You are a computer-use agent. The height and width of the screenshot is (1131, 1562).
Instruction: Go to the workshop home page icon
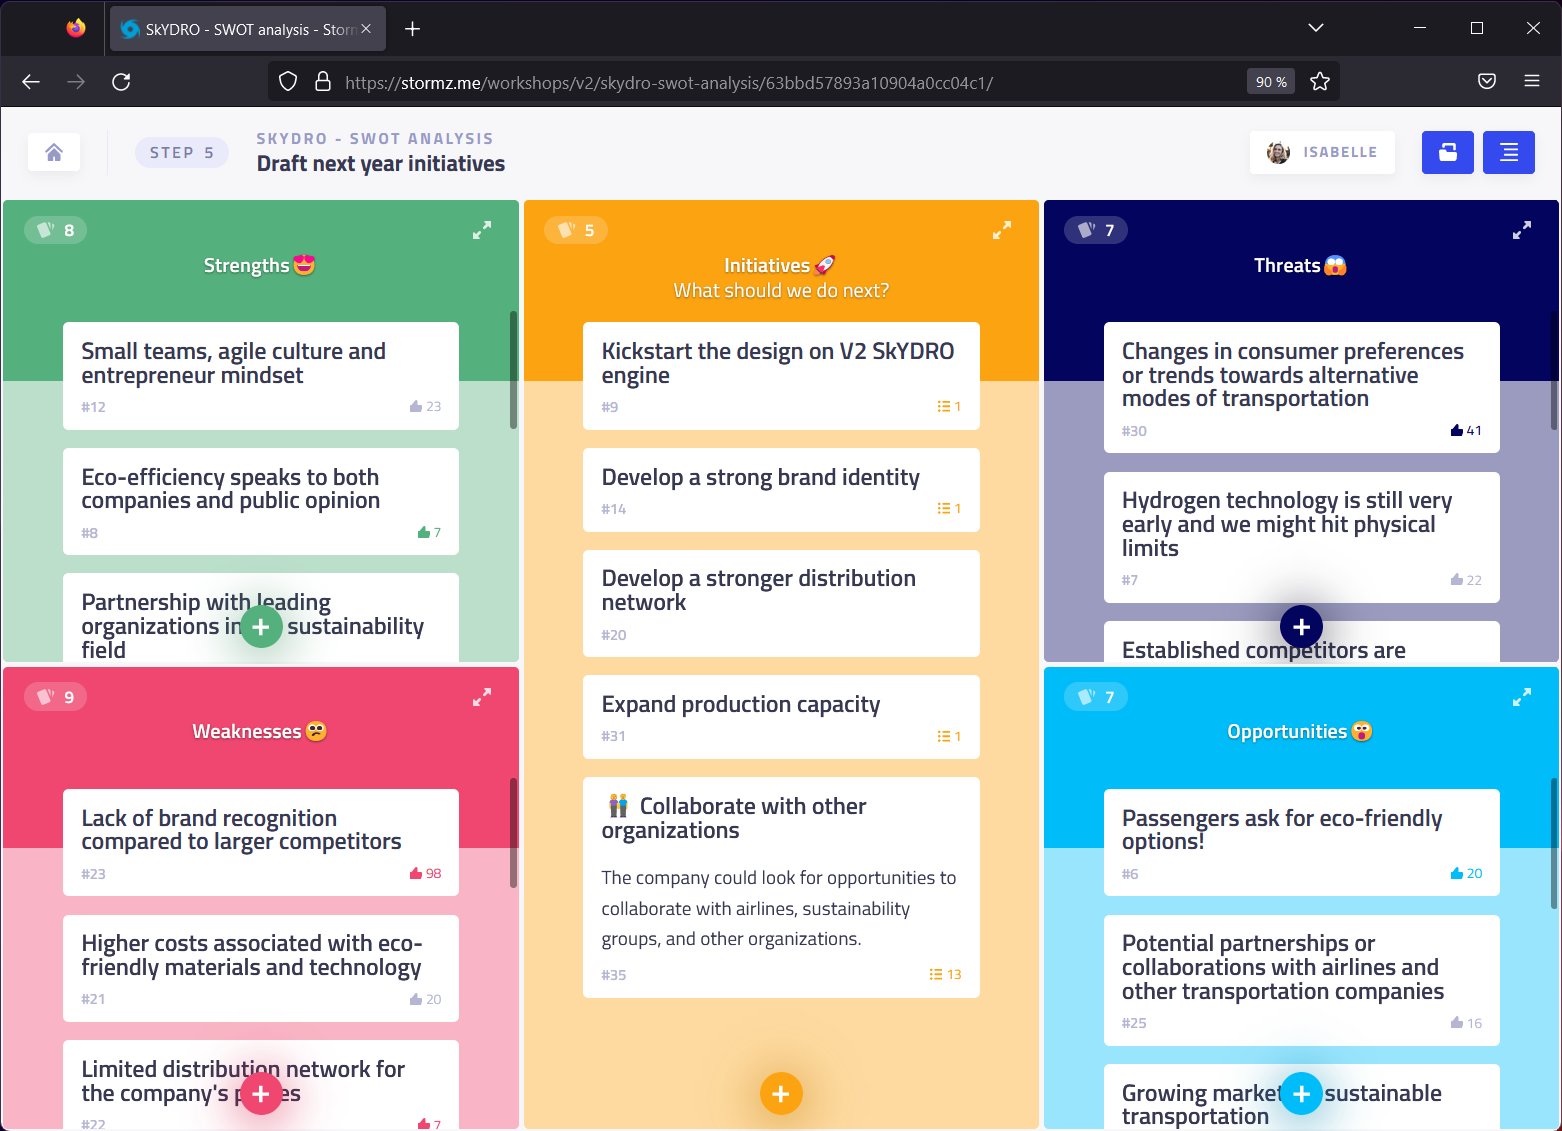[54, 152]
